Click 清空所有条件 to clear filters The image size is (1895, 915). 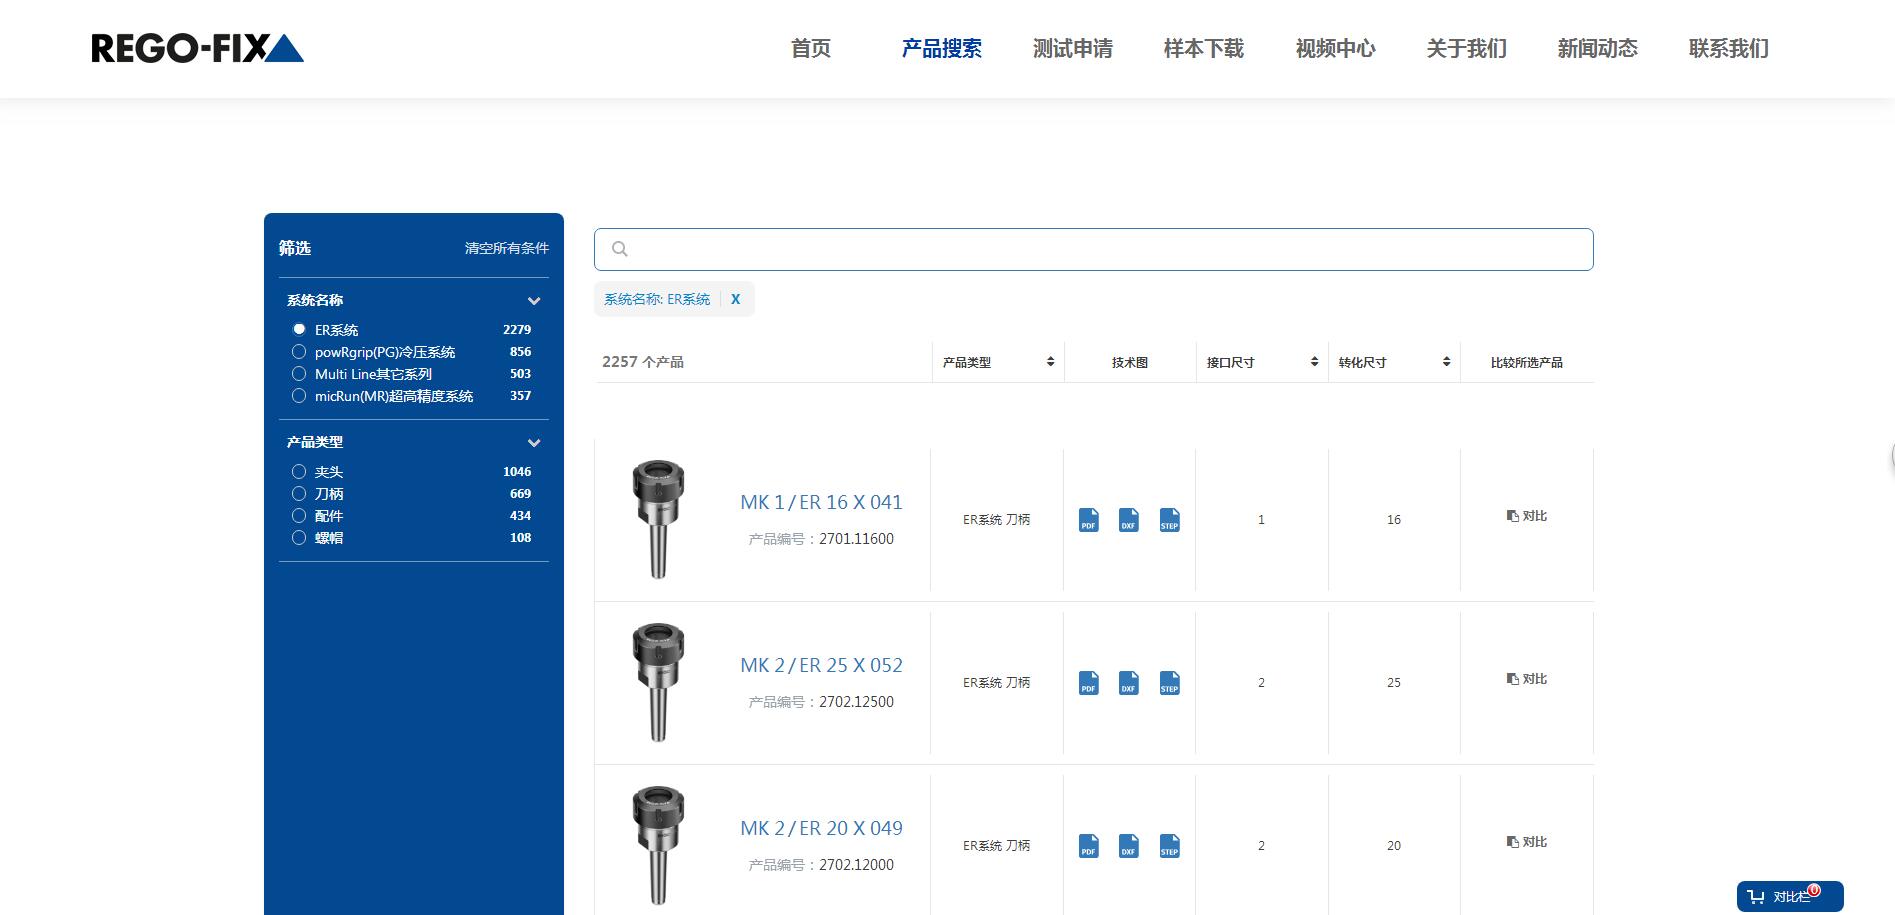click(506, 248)
